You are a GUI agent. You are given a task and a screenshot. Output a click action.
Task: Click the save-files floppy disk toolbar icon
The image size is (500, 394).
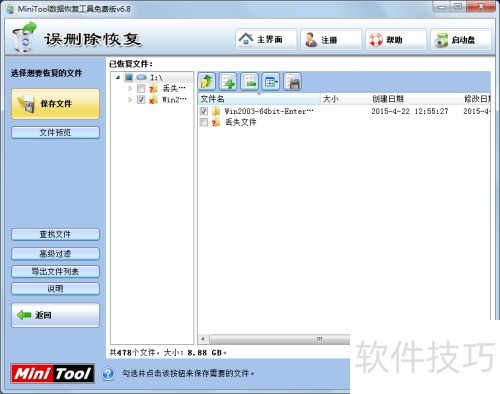coord(292,82)
